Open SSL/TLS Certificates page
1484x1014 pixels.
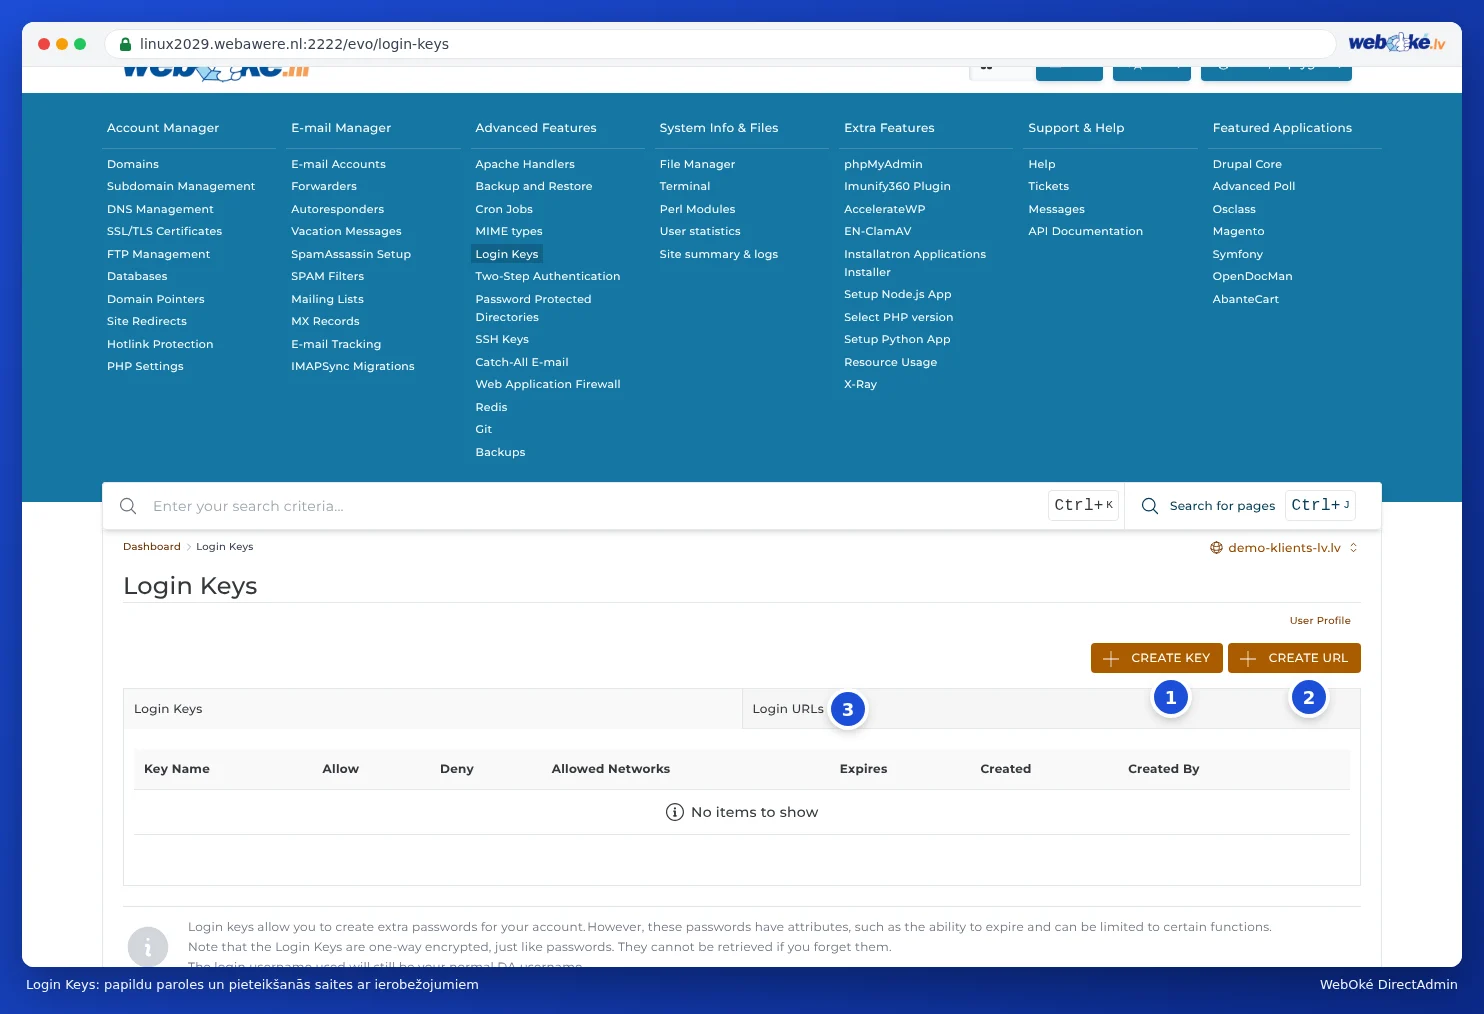165,231
